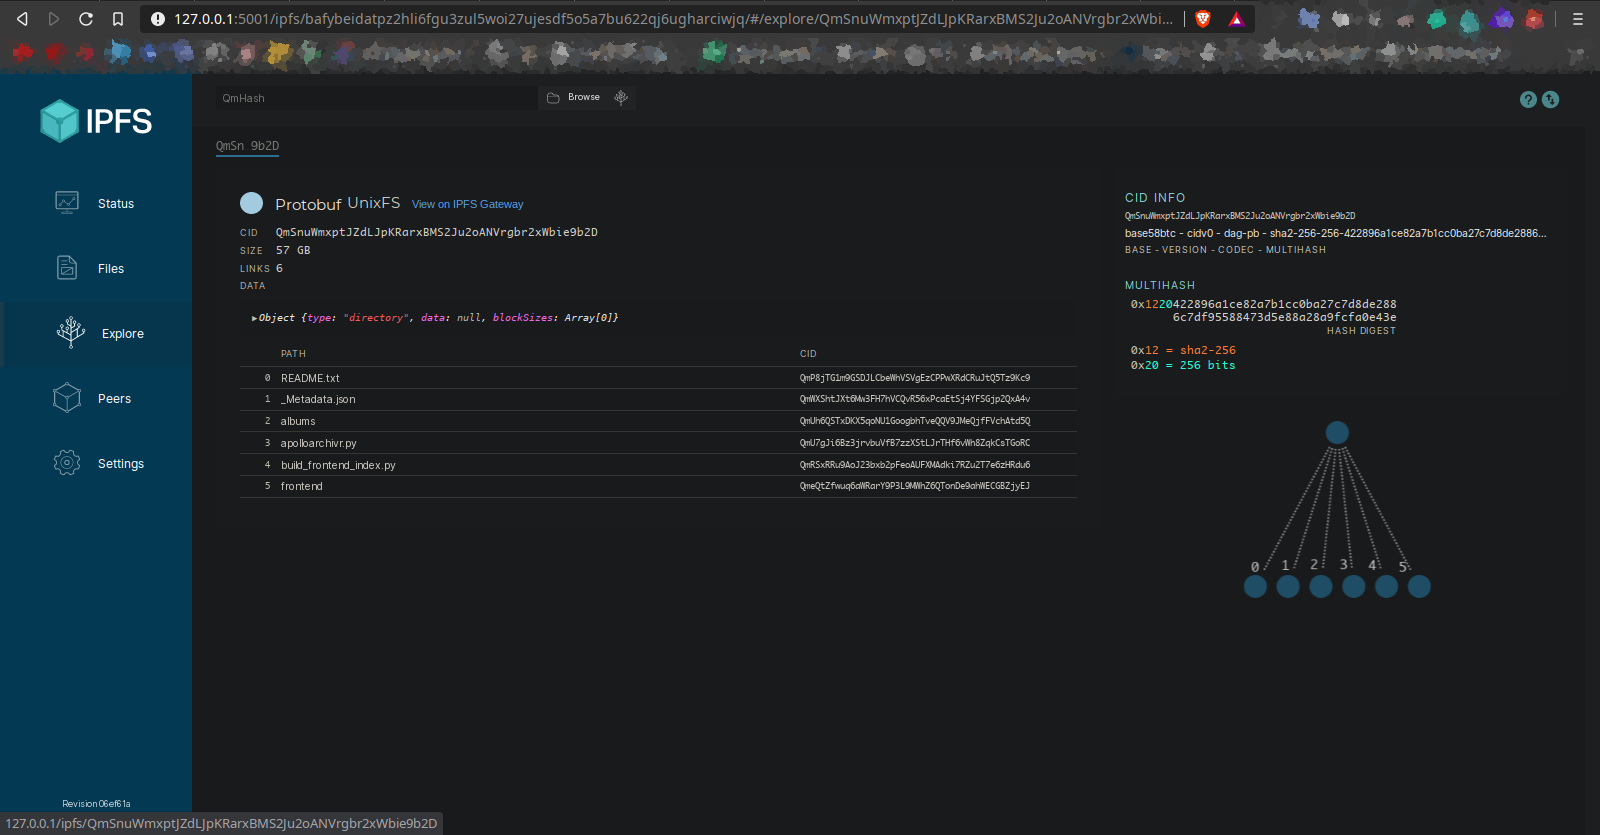Focus the QmHash search field

[376, 98]
